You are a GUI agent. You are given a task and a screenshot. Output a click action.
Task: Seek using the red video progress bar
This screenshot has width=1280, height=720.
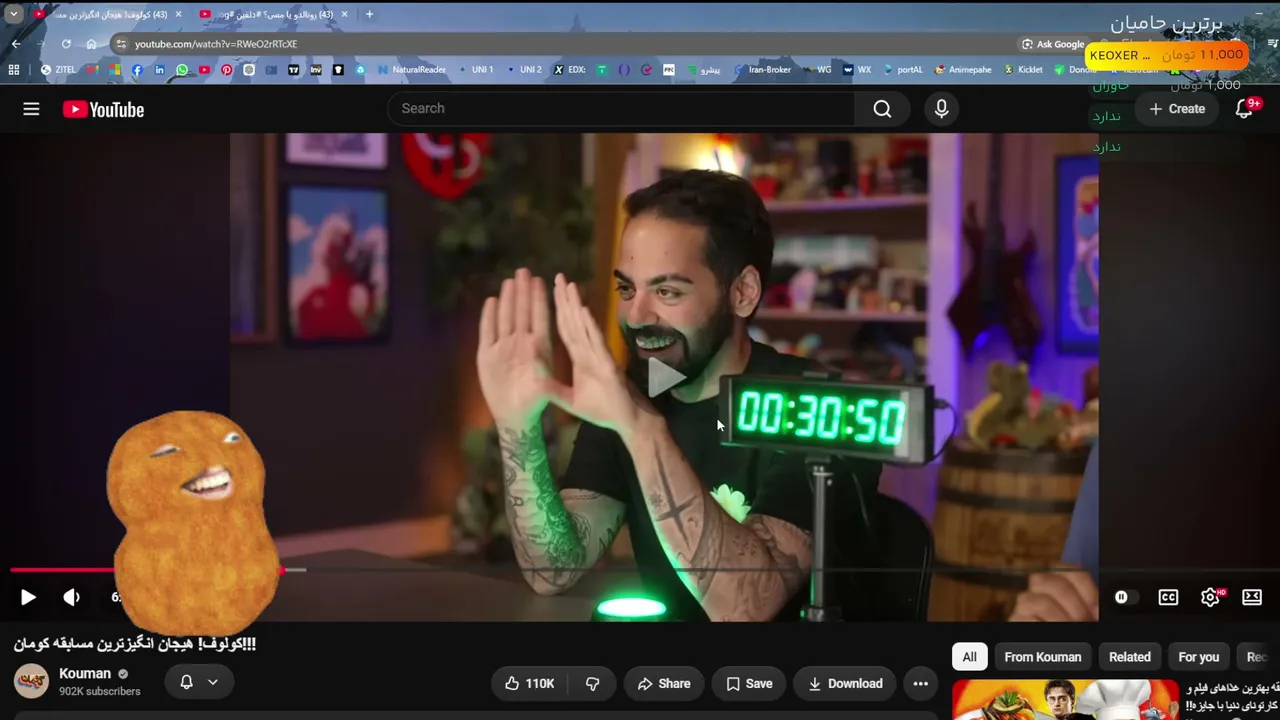point(640,570)
